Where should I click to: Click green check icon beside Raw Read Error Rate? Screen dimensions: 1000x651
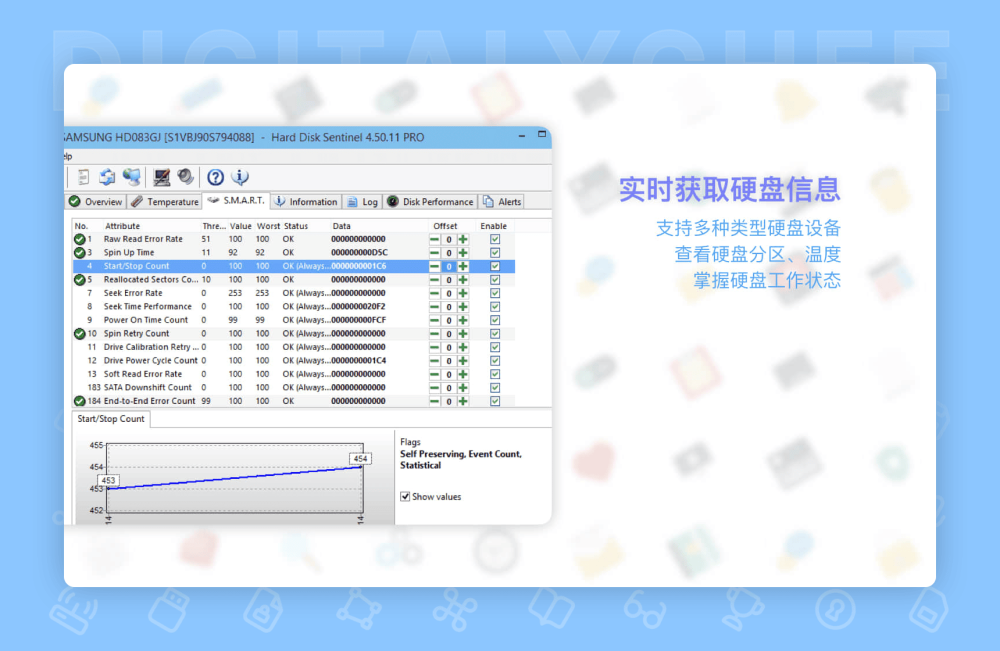80,239
